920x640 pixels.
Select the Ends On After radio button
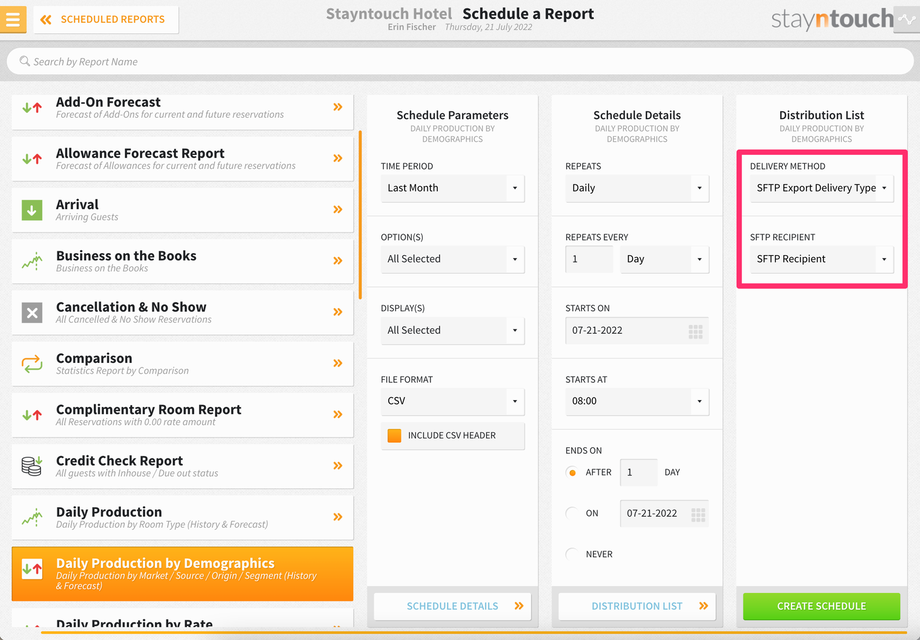tap(571, 472)
